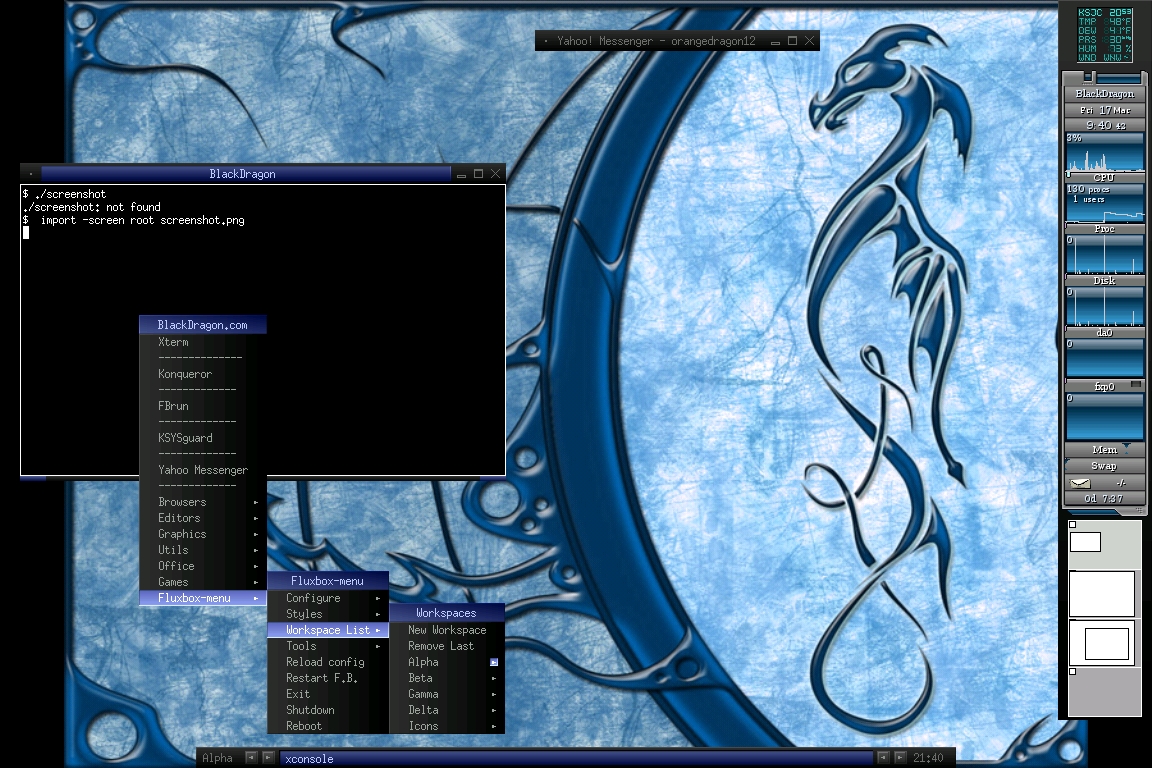Toggle sticky button on Yahoo! Messenger titlebar
The image size is (1152, 768).
pos(546,41)
